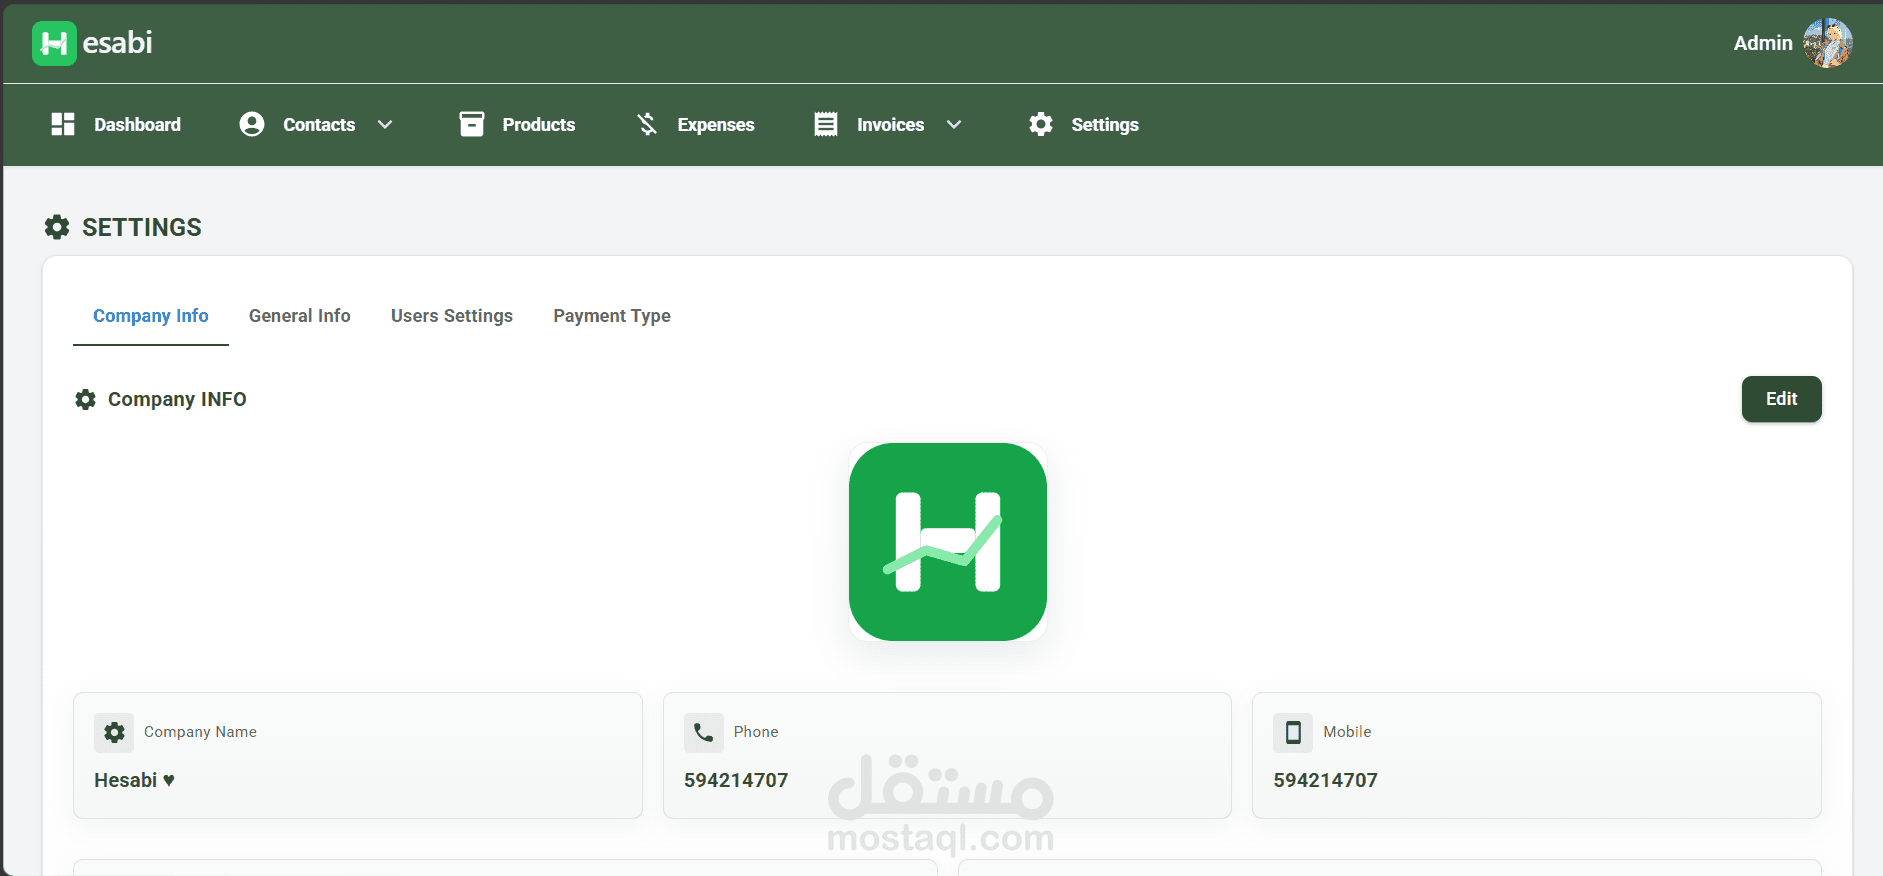Open the Contacts menu item
This screenshot has width=1883, height=876.
[319, 124]
